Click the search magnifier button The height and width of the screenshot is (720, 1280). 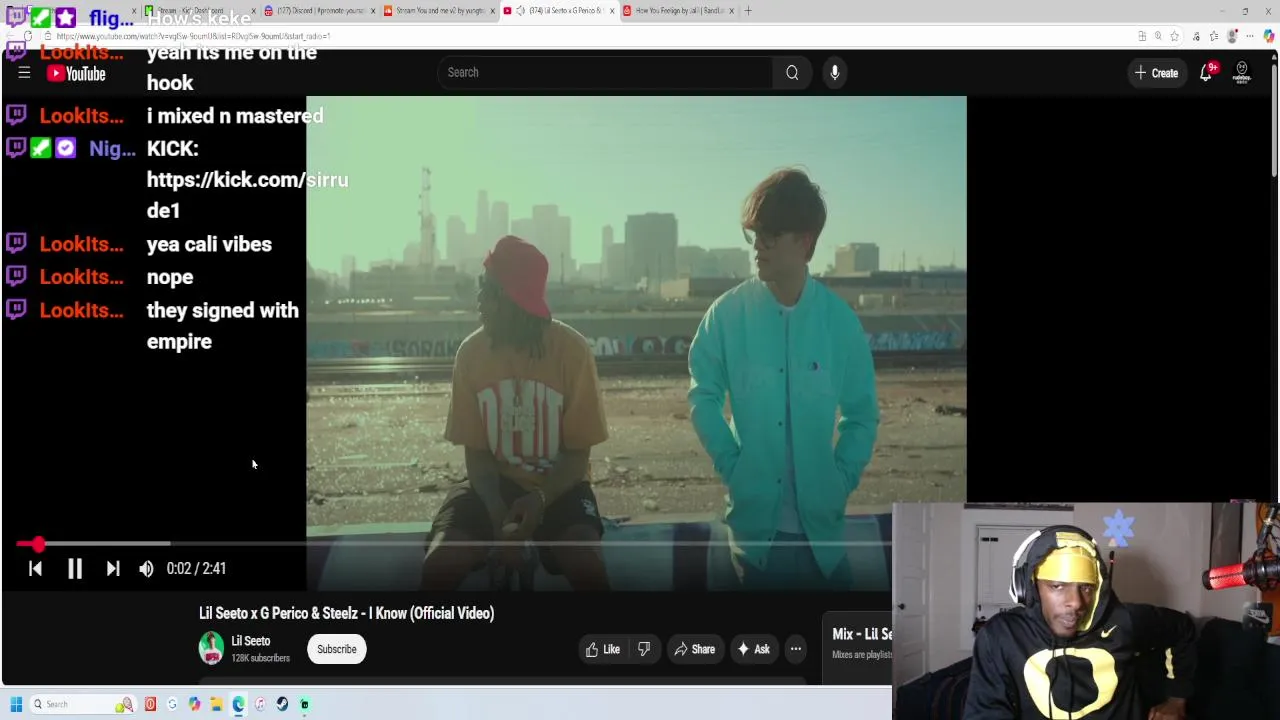point(792,72)
